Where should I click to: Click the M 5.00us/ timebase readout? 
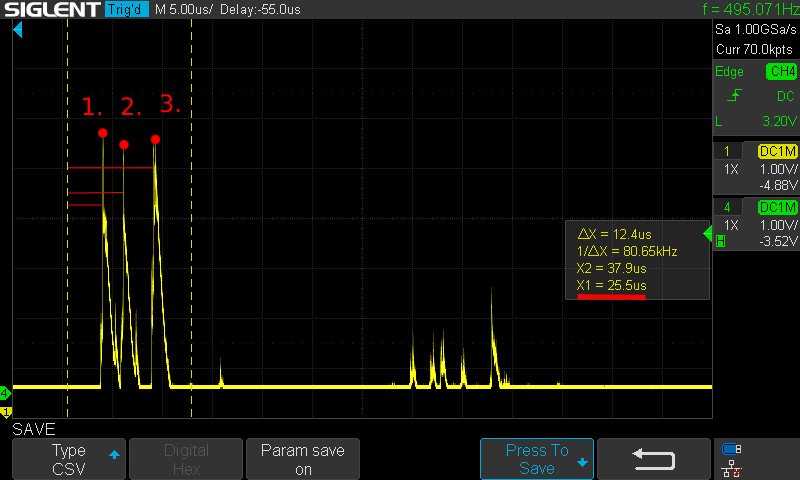tap(184, 10)
